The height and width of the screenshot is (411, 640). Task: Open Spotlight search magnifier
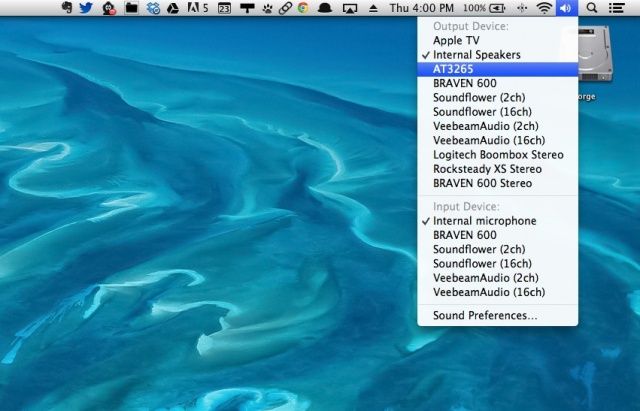coord(591,8)
